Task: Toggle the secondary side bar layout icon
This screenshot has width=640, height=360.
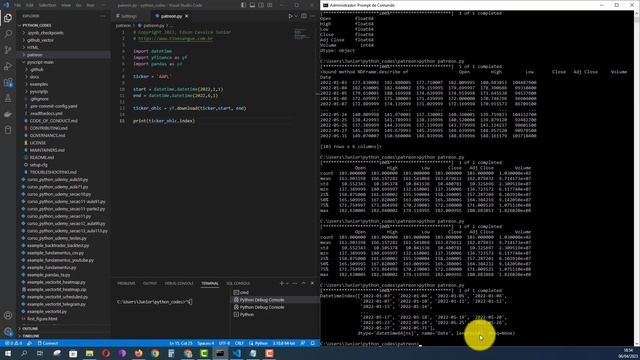Action: point(261,5)
